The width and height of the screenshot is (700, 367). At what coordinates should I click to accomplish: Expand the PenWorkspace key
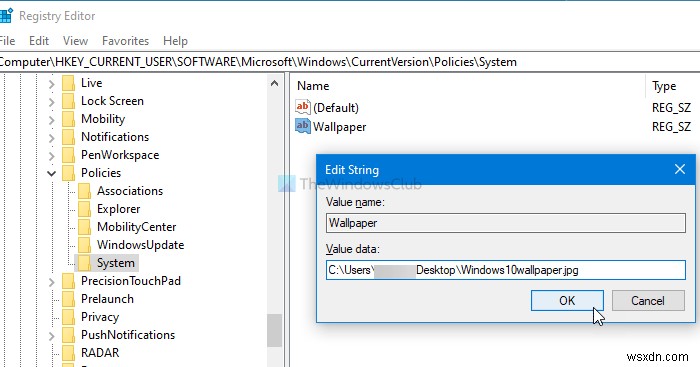[x=51, y=155]
